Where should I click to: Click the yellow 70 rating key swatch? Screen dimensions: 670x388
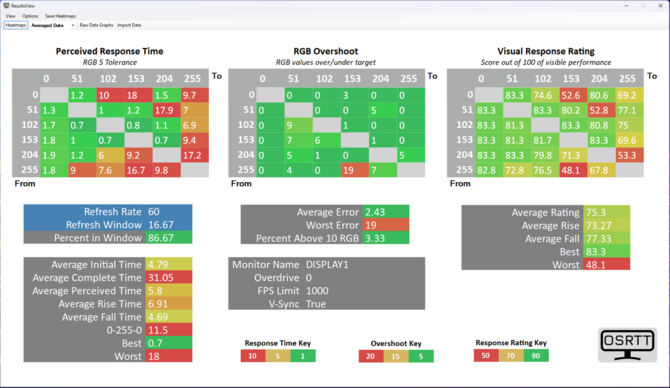click(x=511, y=356)
